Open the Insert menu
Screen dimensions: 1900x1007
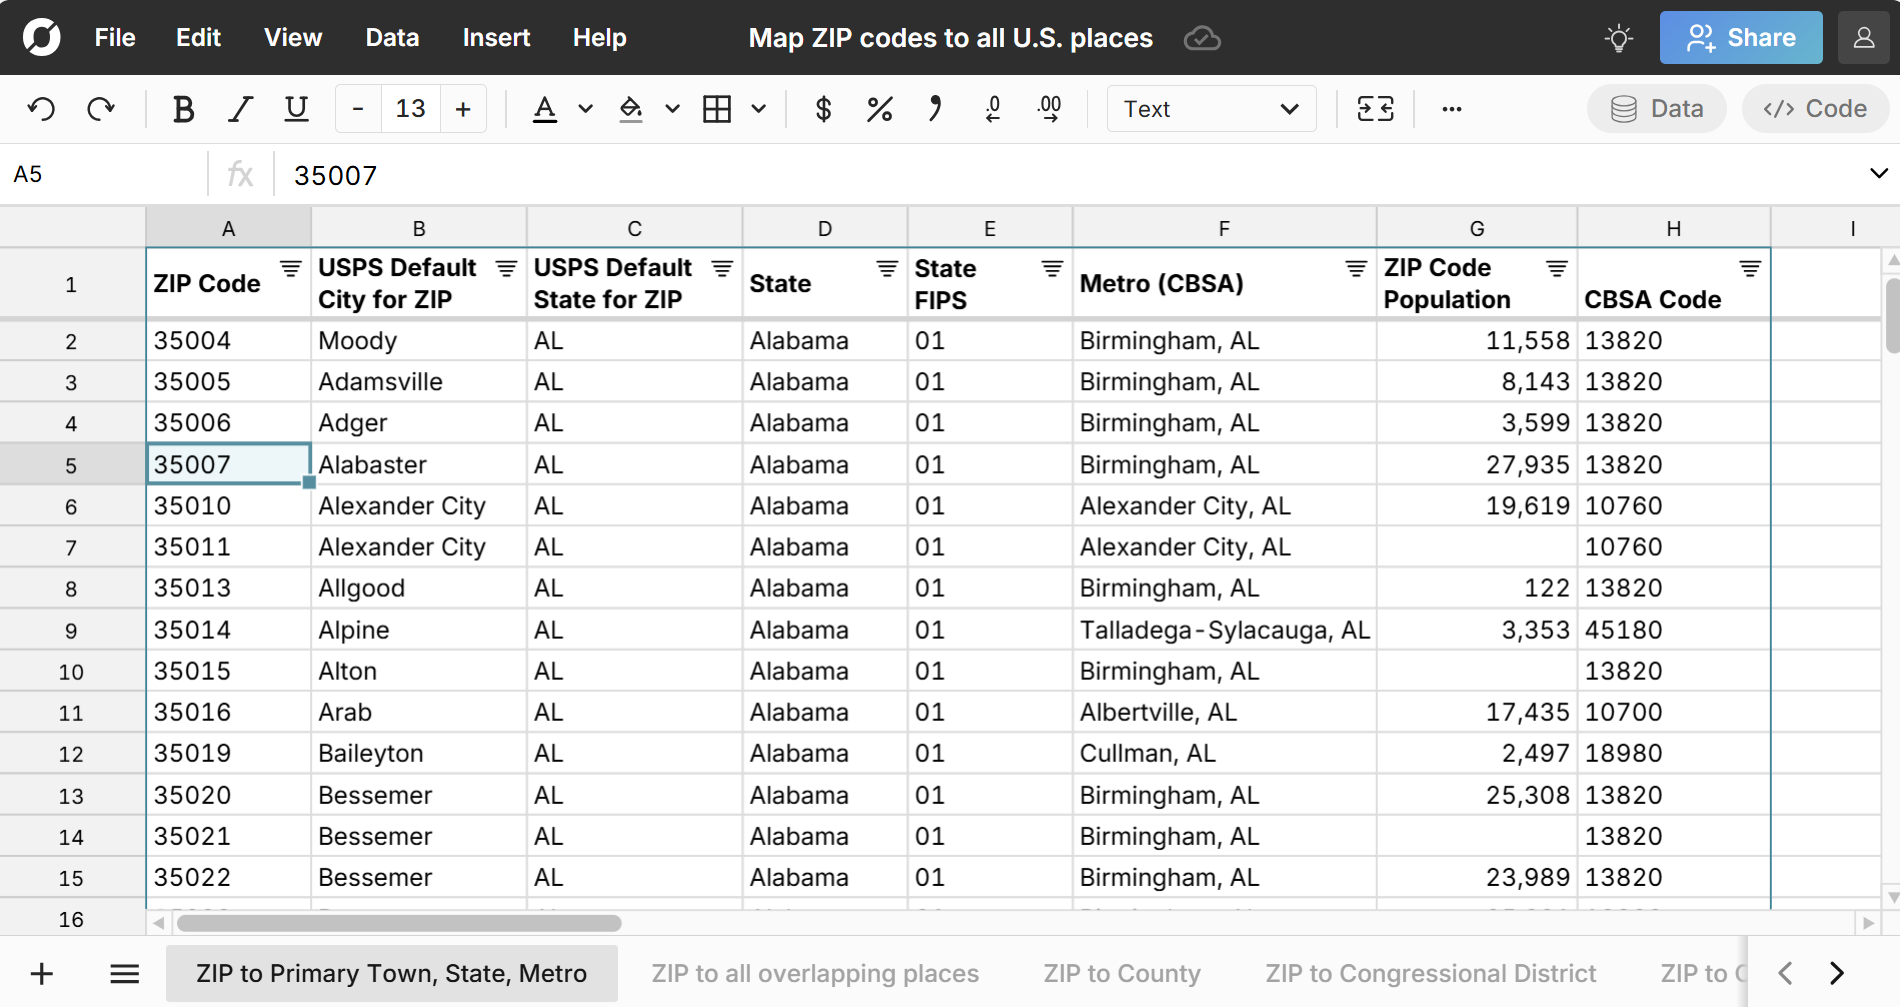[496, 38]
